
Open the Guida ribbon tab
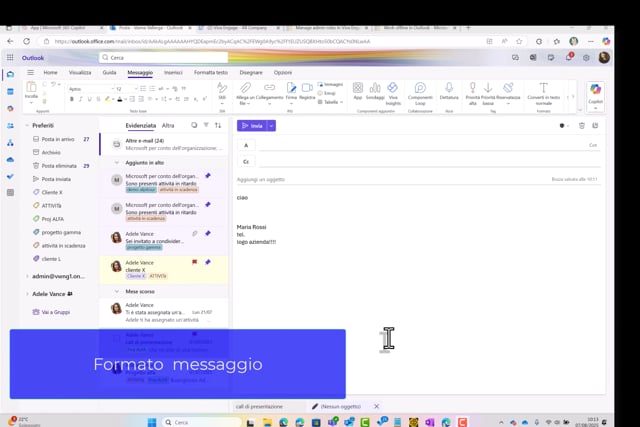[x=109, y=72]
